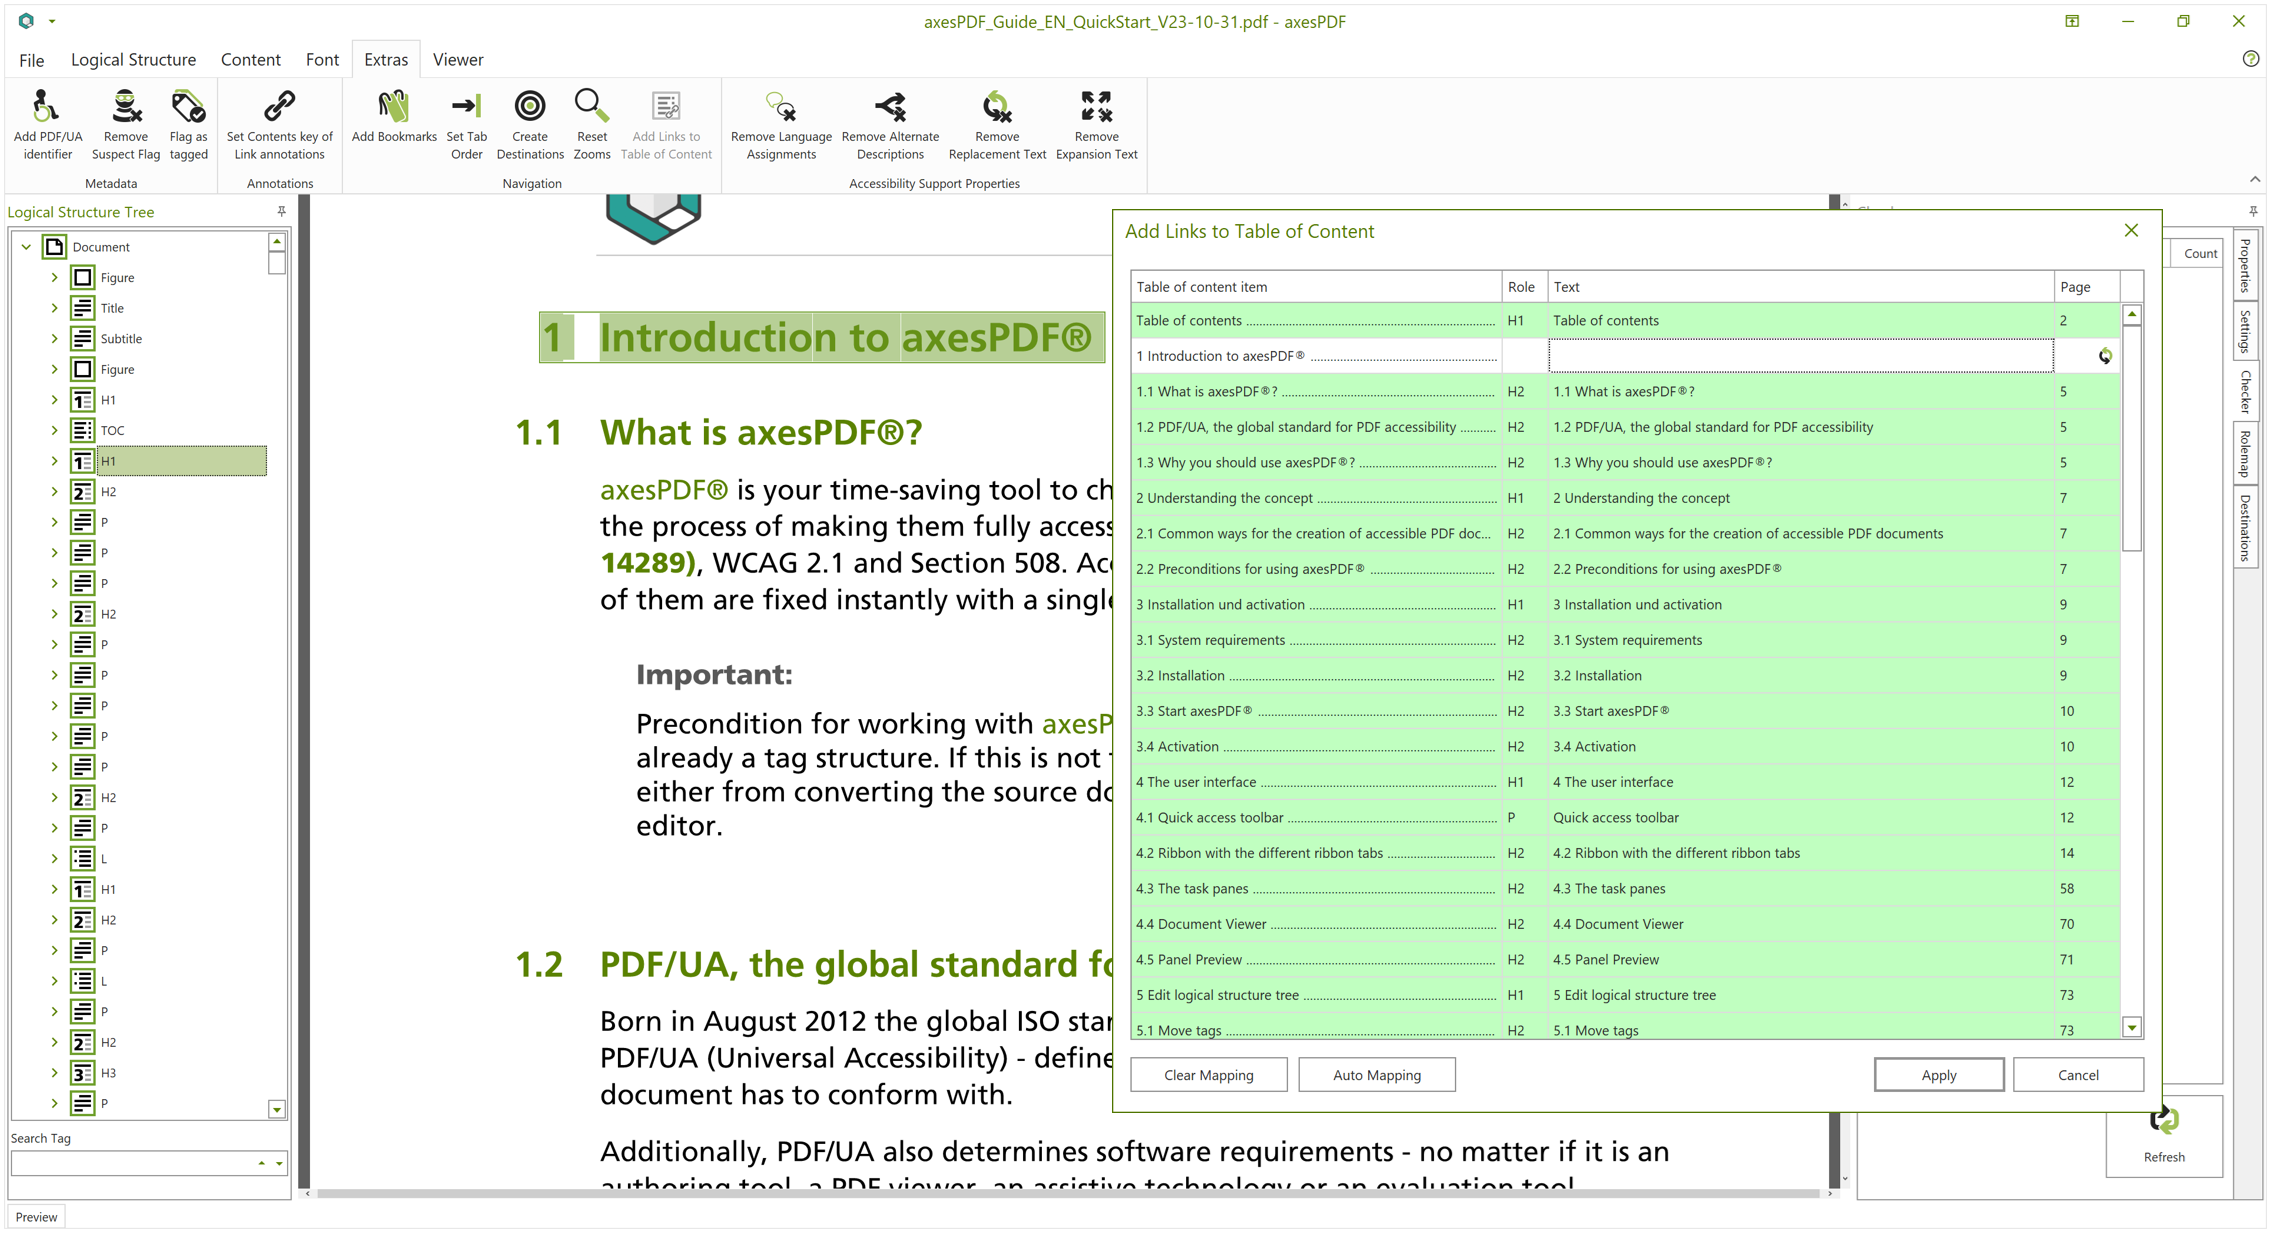Click Add PDF/UA identifier tool

47,125
